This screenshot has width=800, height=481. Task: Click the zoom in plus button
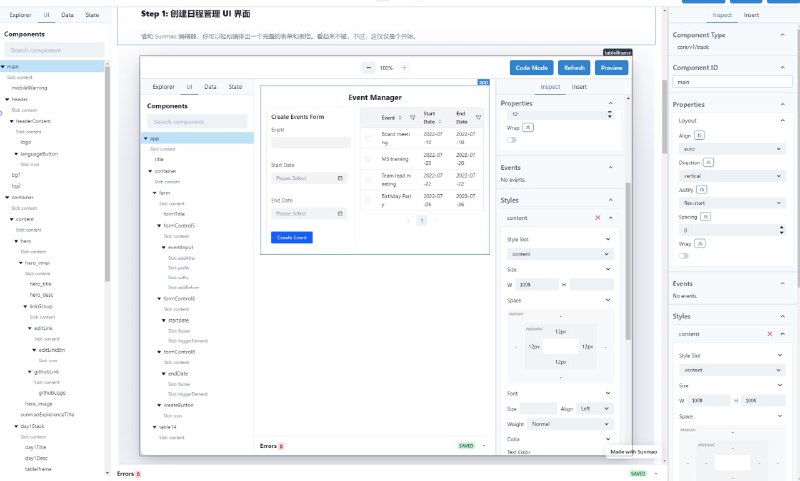coord(404,68)
